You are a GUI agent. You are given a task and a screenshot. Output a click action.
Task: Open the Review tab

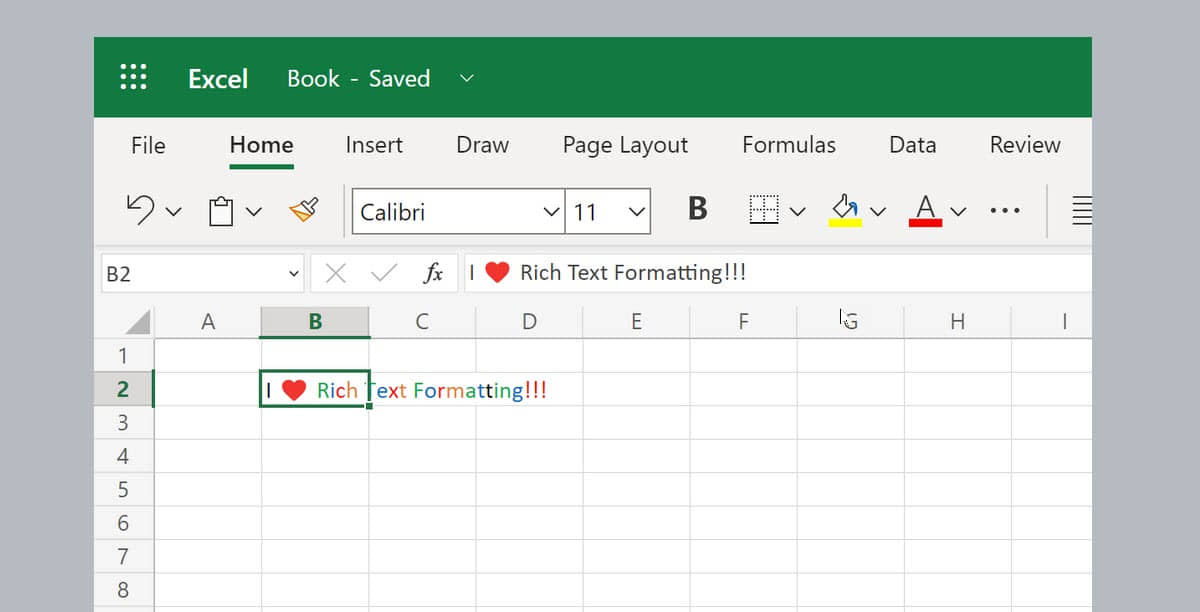1025,145
